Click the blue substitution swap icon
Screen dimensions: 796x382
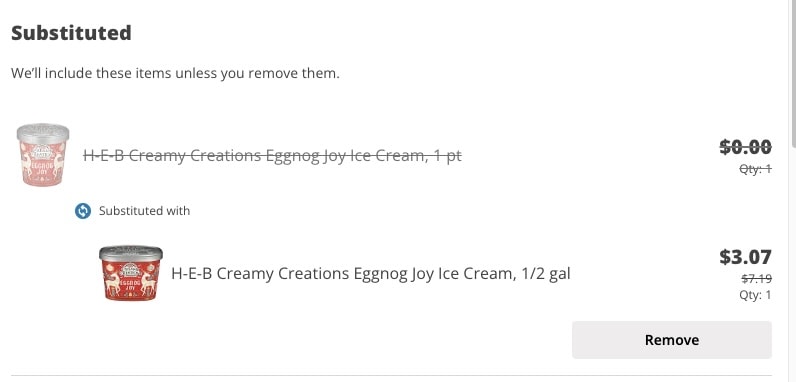(83, 211)
